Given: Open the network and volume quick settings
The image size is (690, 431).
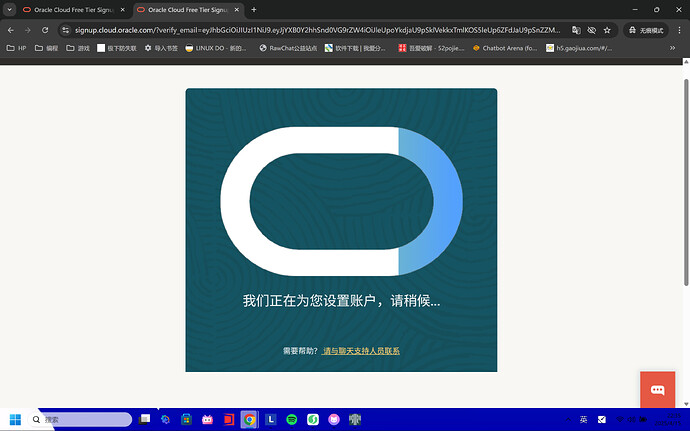Looking at the screenshot, I should coord(631,420).
